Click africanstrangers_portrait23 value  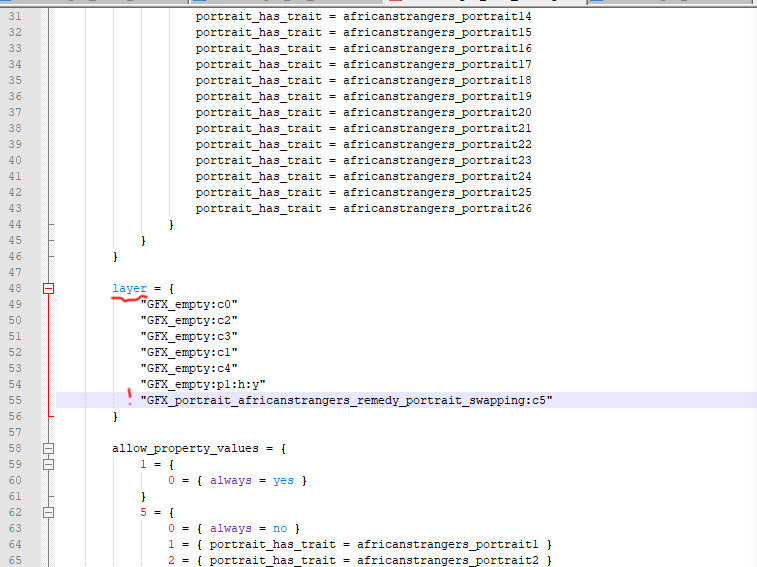[x=437, y=160]
